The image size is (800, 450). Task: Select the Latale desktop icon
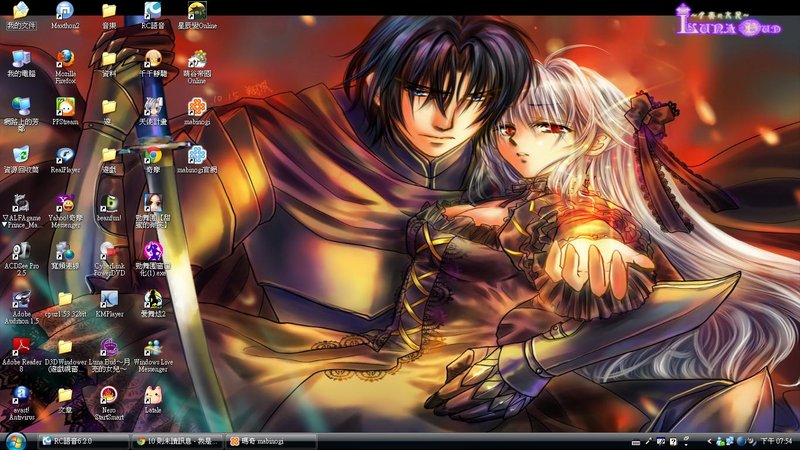click(x=153, y=395)
